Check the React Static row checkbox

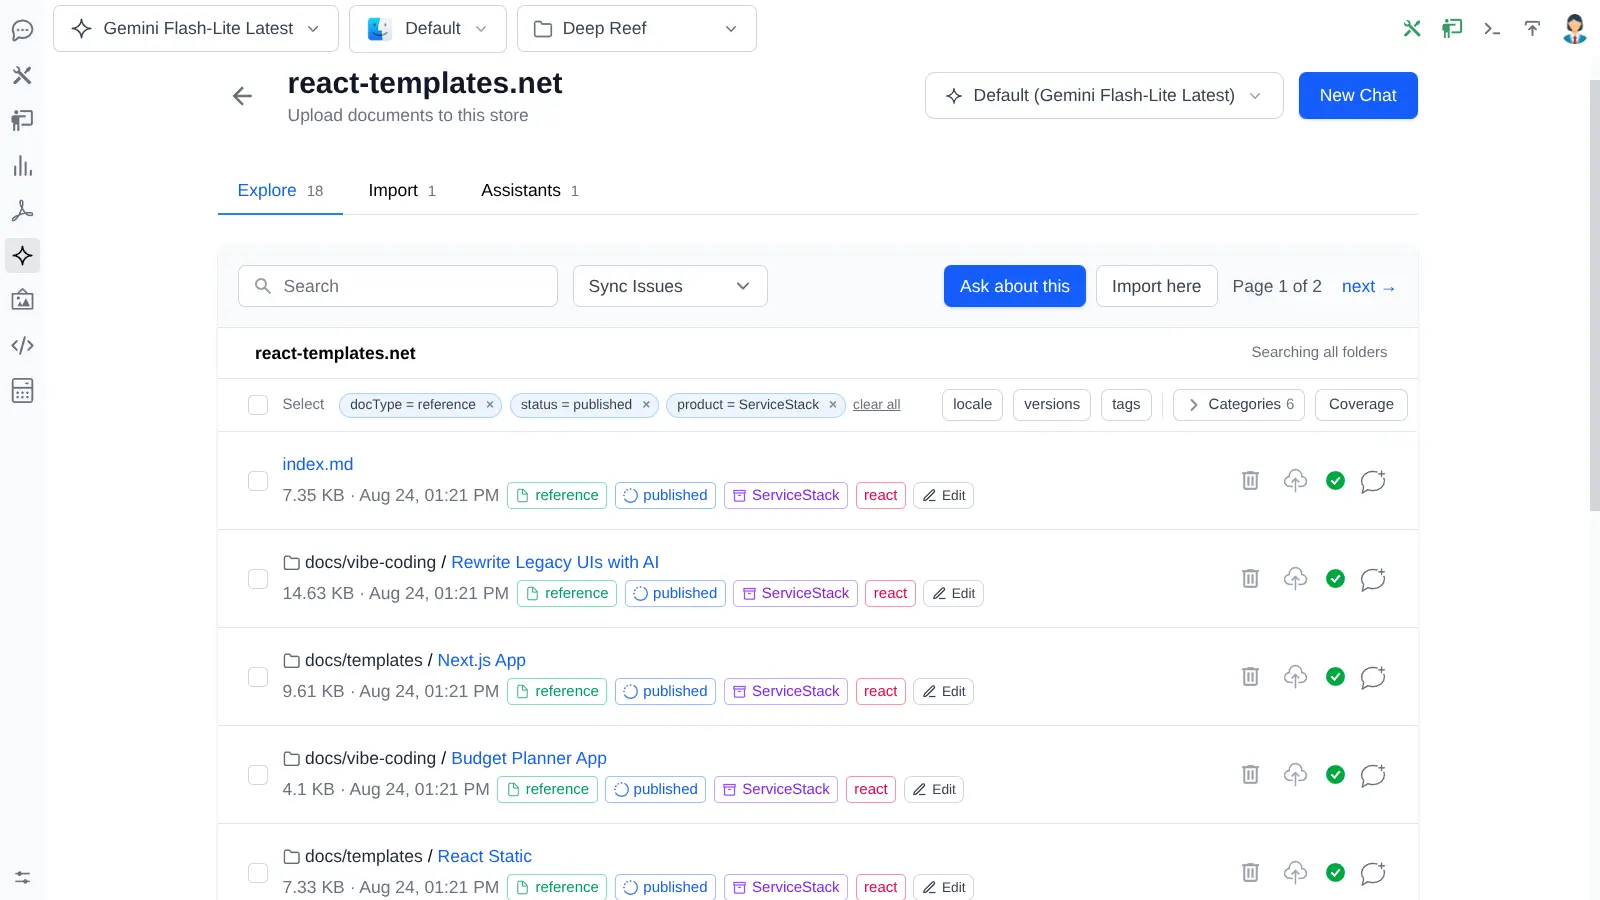(x=258, y=873)
